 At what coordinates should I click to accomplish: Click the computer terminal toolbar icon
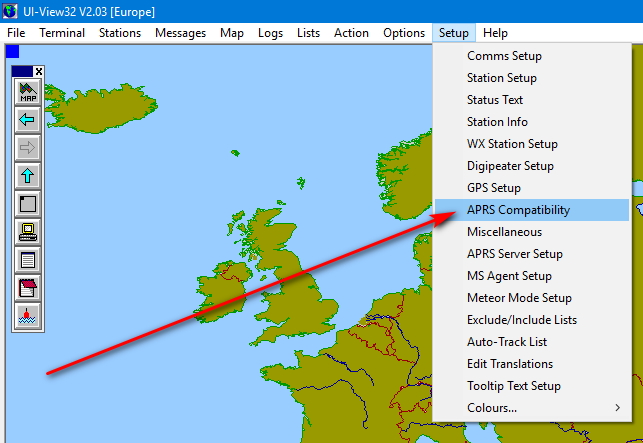pyautogui.click(x=28, y=233)
